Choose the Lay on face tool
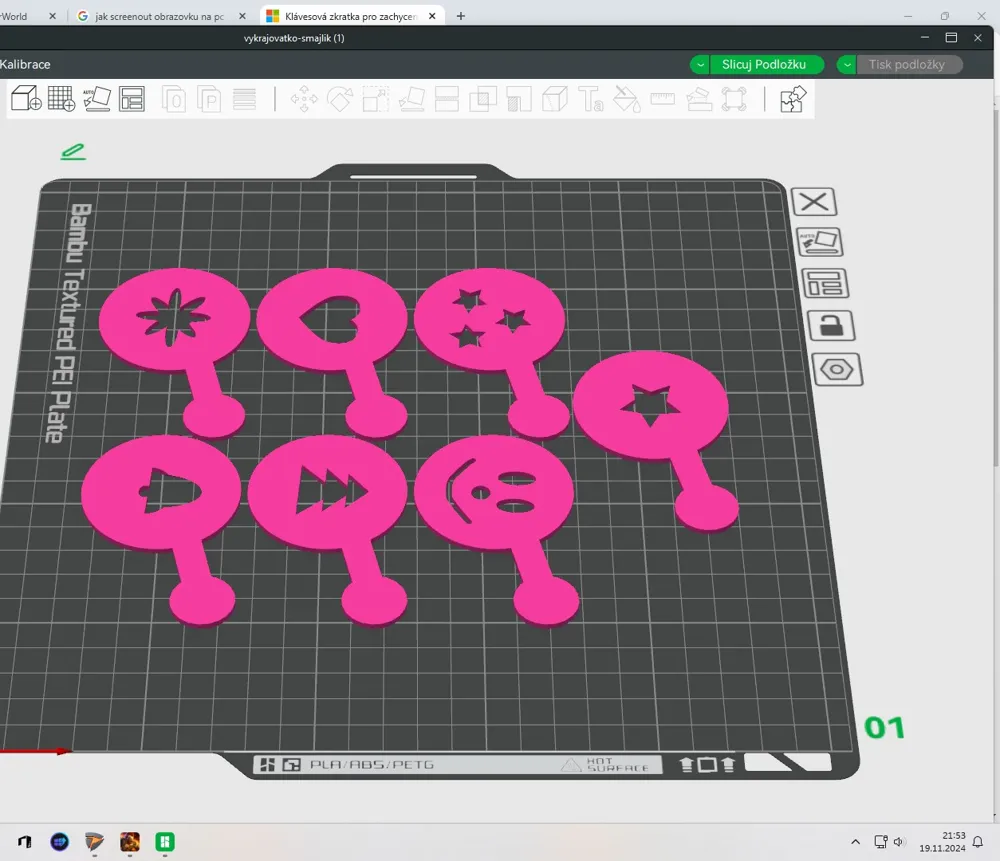1000x861 pixels. point(411,99)
